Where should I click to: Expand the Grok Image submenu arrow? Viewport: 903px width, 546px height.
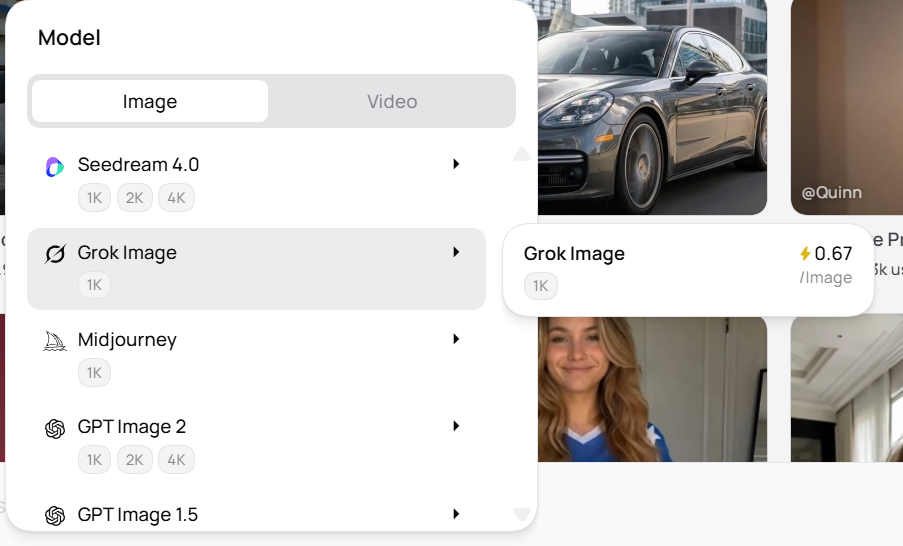(456, 252)
